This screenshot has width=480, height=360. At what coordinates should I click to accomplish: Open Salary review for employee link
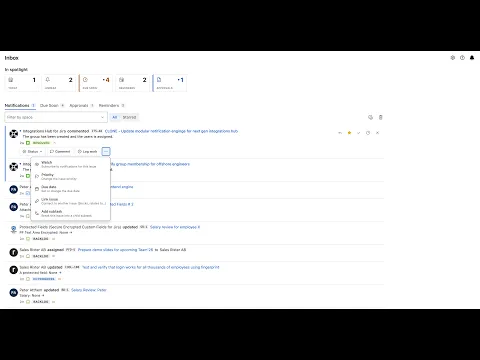pos(175,227)
